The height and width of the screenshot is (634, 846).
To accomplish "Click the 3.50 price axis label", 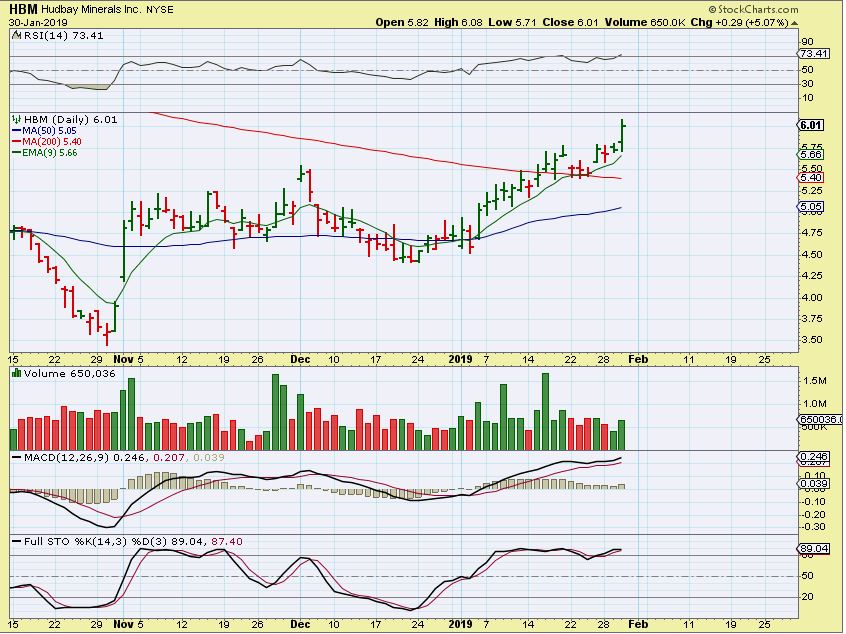I will tap(811, 340).
